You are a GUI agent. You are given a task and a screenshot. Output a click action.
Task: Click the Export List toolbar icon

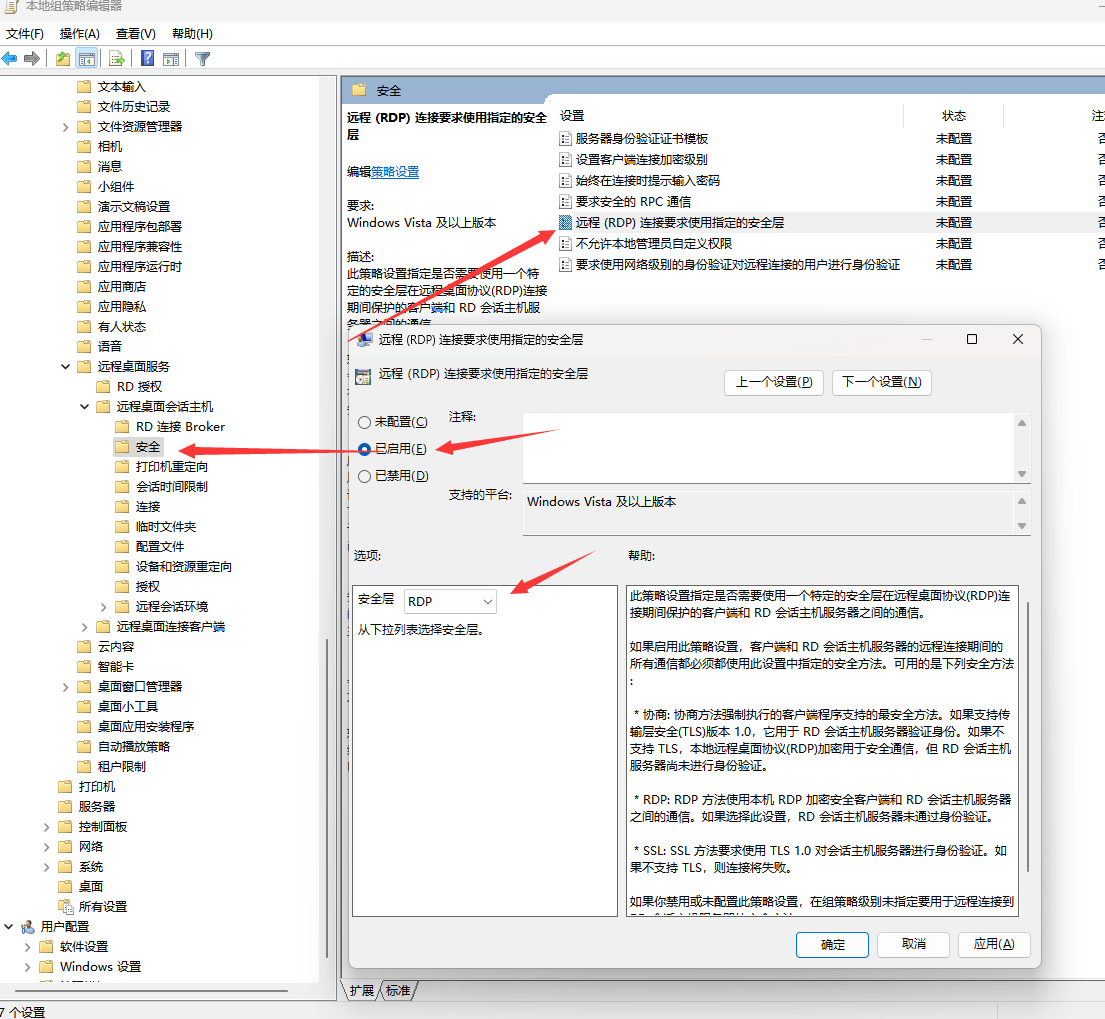117,59
